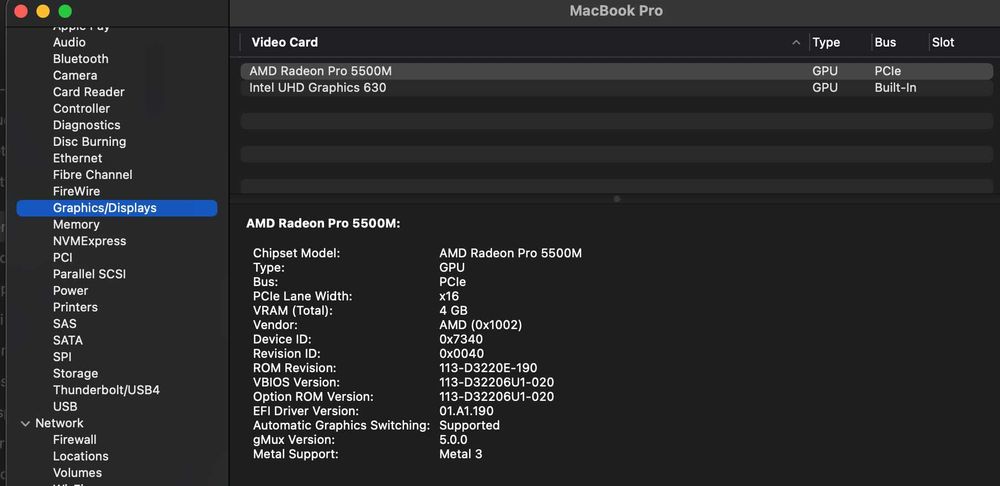The height and width of the screenshot is (486, 1000).
Task: Click the PCIe bus cell in table
Action: click(x=888, y=71)
